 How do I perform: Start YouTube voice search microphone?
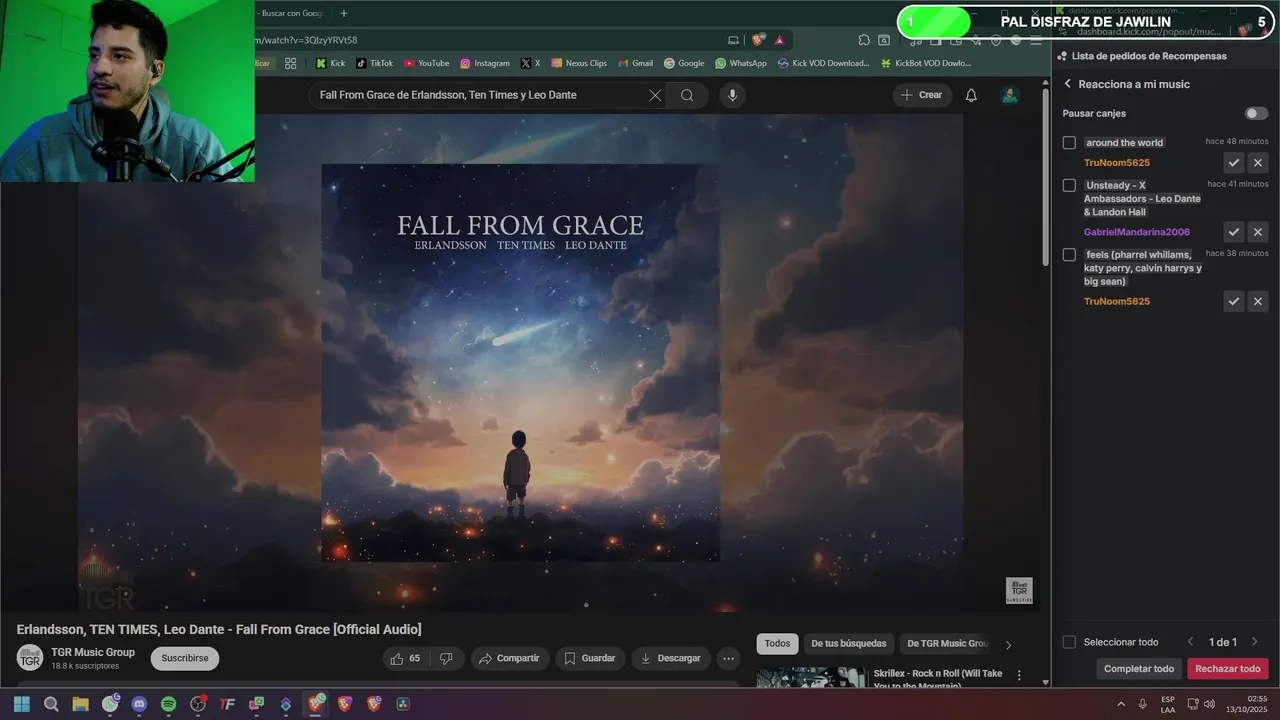pyautogui.click(x=733, y=95)
